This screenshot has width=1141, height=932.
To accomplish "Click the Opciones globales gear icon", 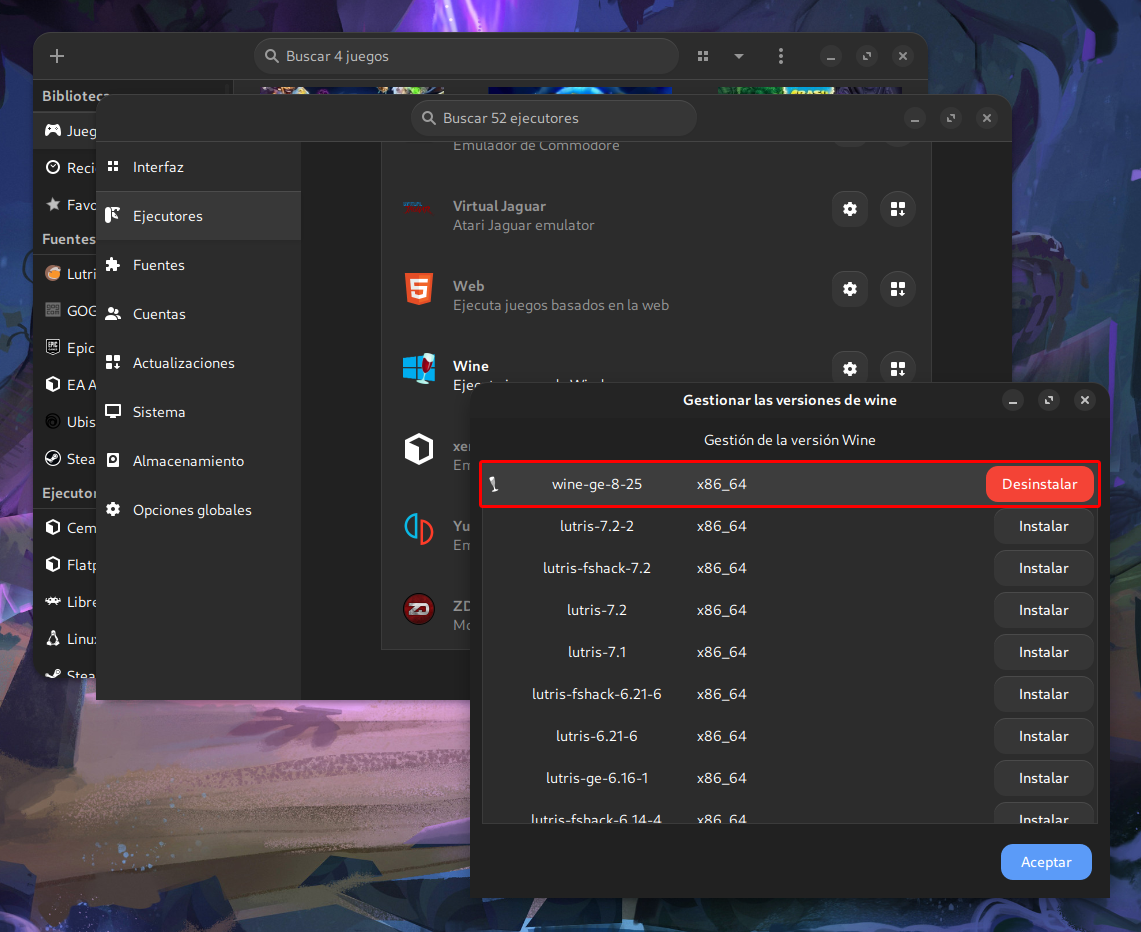I will tap(113, 509).
